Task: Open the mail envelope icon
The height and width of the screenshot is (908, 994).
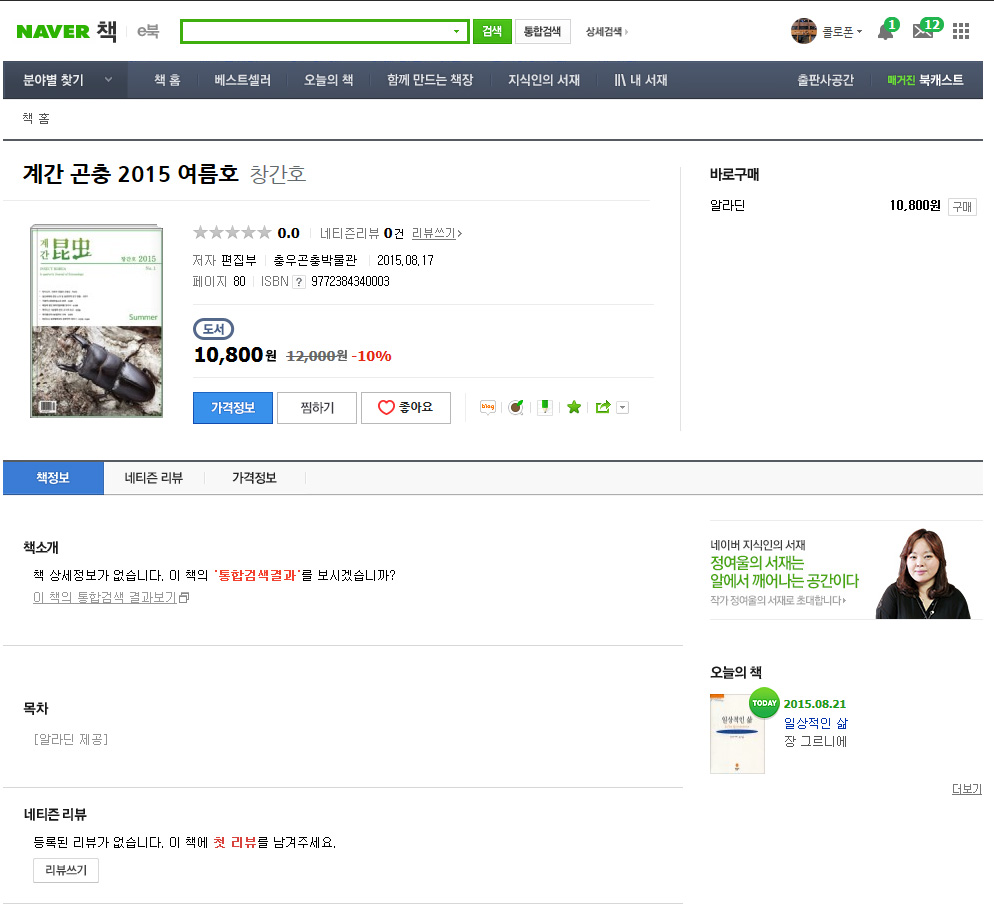Action: click(923, 31)
